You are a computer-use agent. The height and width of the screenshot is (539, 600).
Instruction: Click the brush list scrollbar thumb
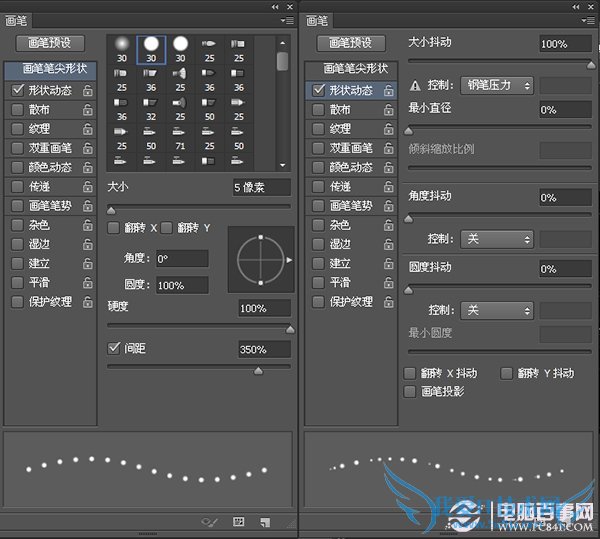click(282, 62)
